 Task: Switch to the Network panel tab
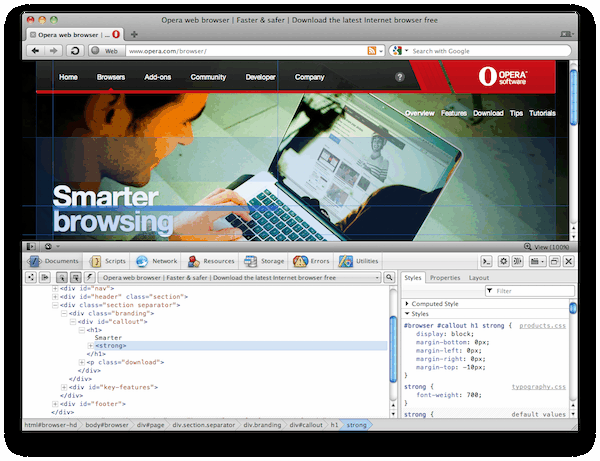click(x=157, y=261)
